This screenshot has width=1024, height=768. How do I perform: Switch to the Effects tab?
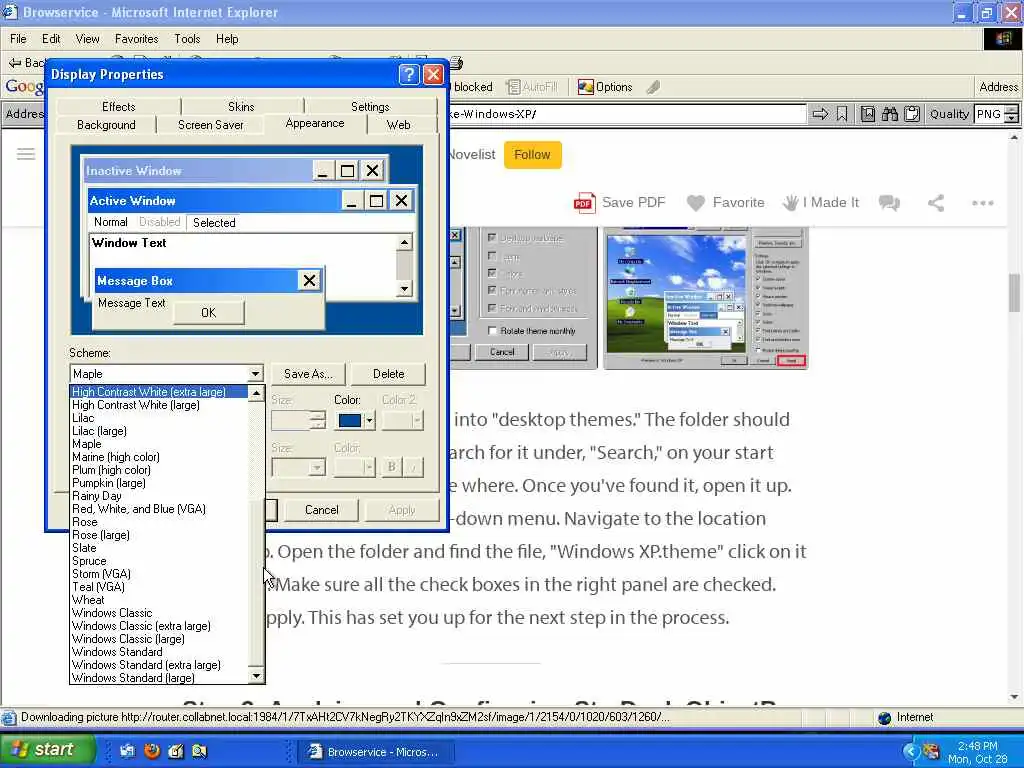pos(119,106)
